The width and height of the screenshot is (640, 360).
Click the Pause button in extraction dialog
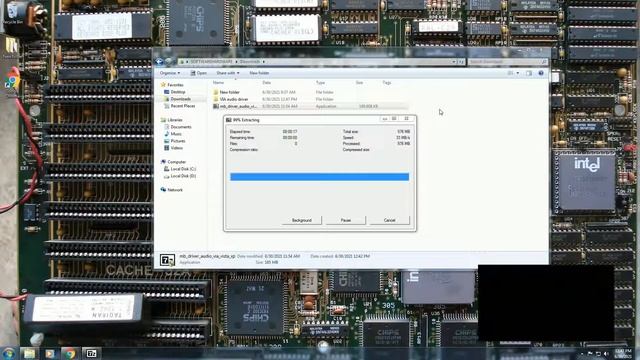[x=346, y=220]
